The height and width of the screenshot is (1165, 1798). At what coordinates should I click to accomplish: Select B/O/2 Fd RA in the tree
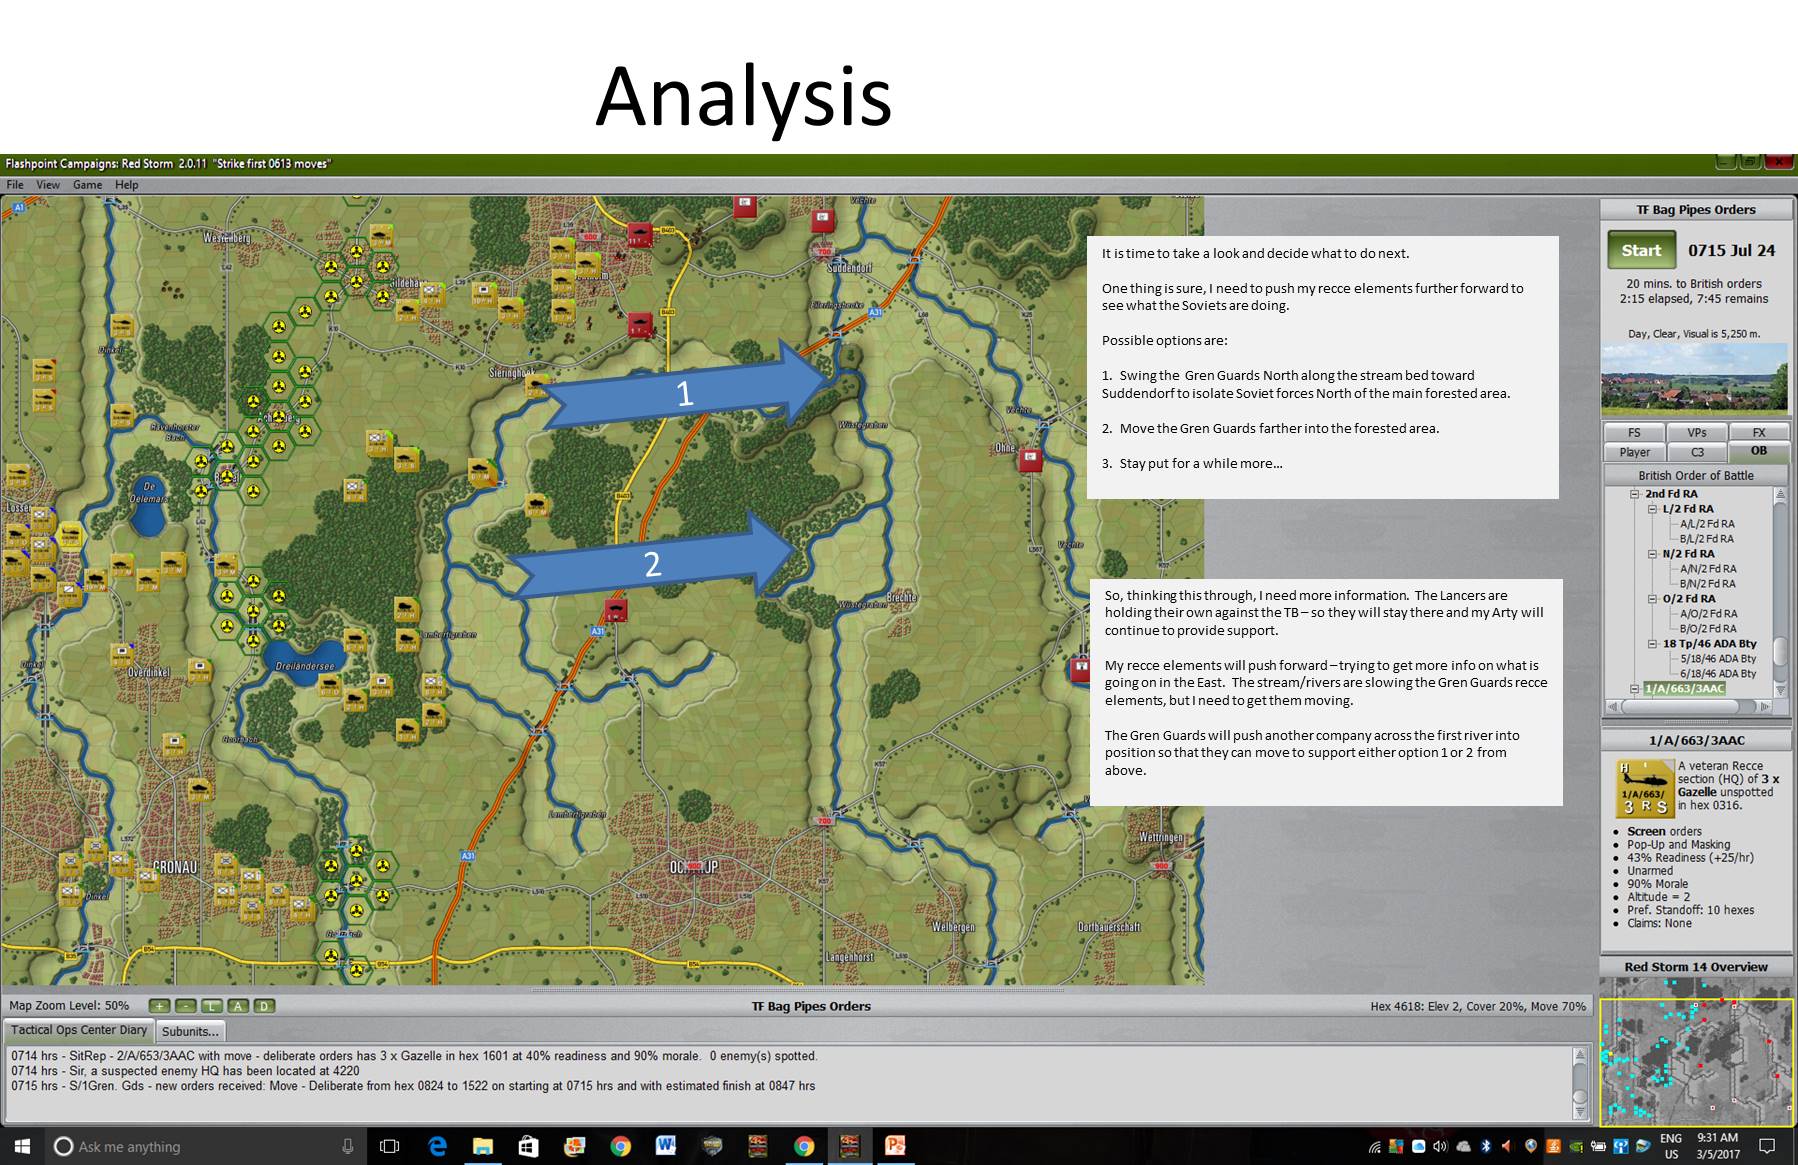[1708, 629]
